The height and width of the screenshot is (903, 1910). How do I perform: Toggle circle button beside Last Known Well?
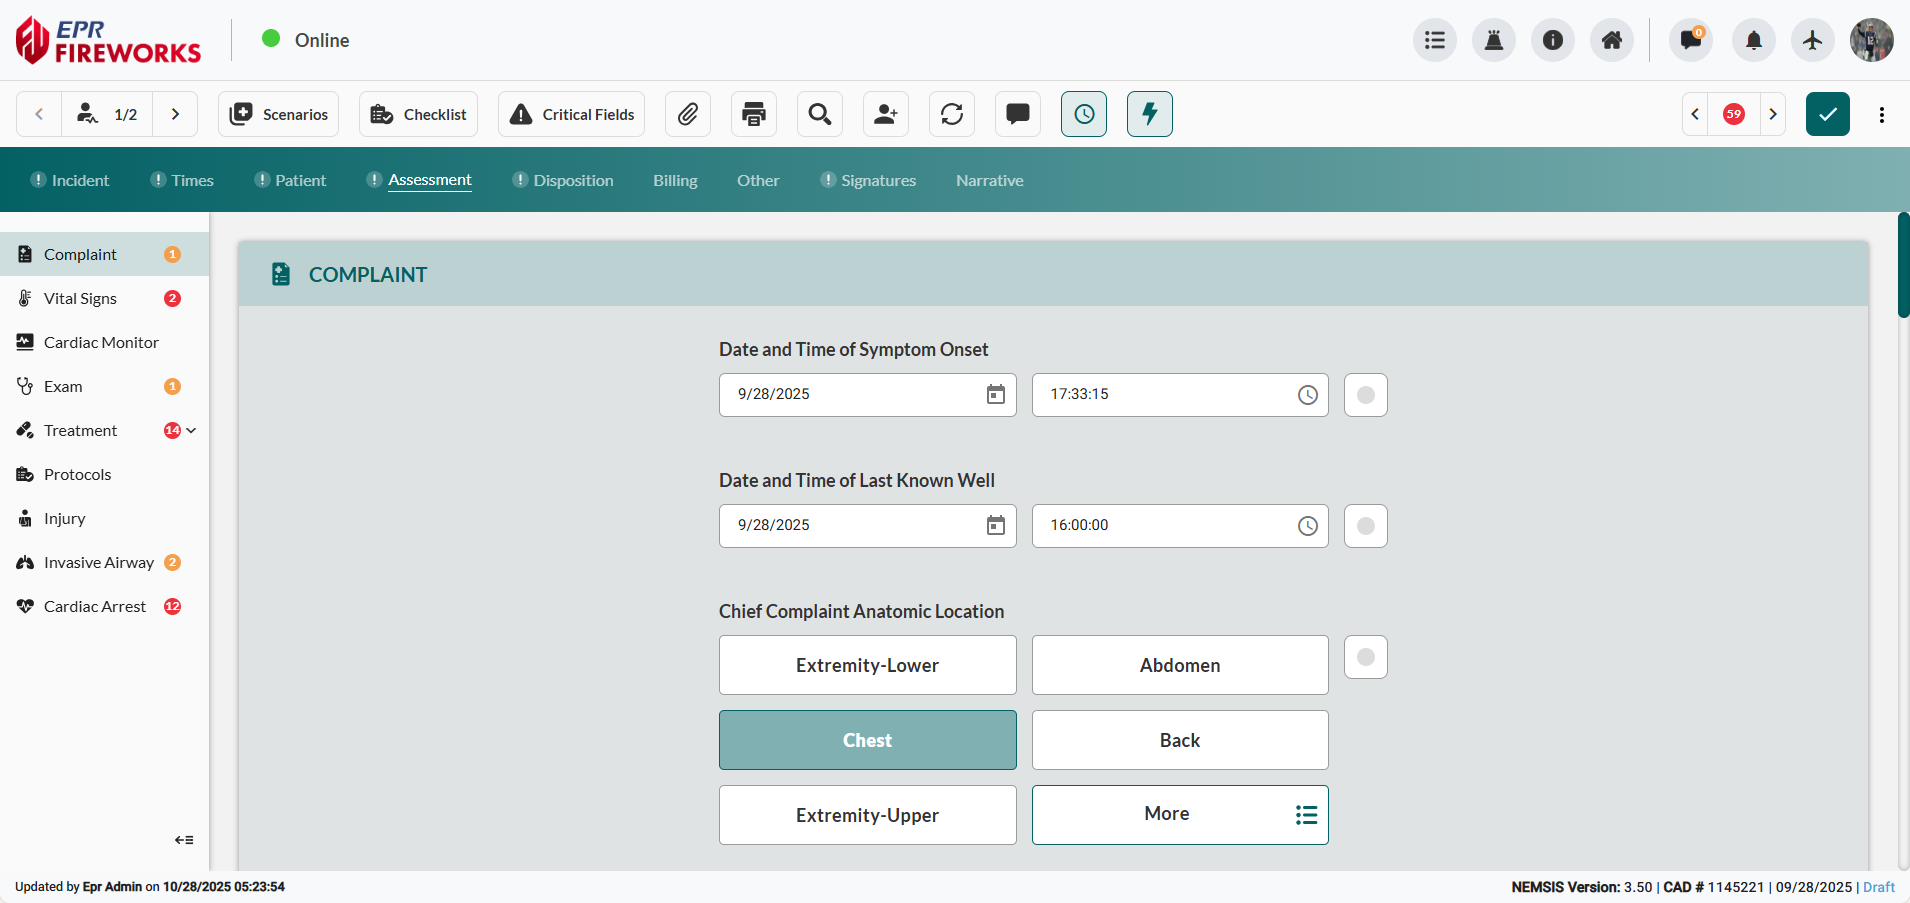pyautogui.click(x=1365, y=526)
